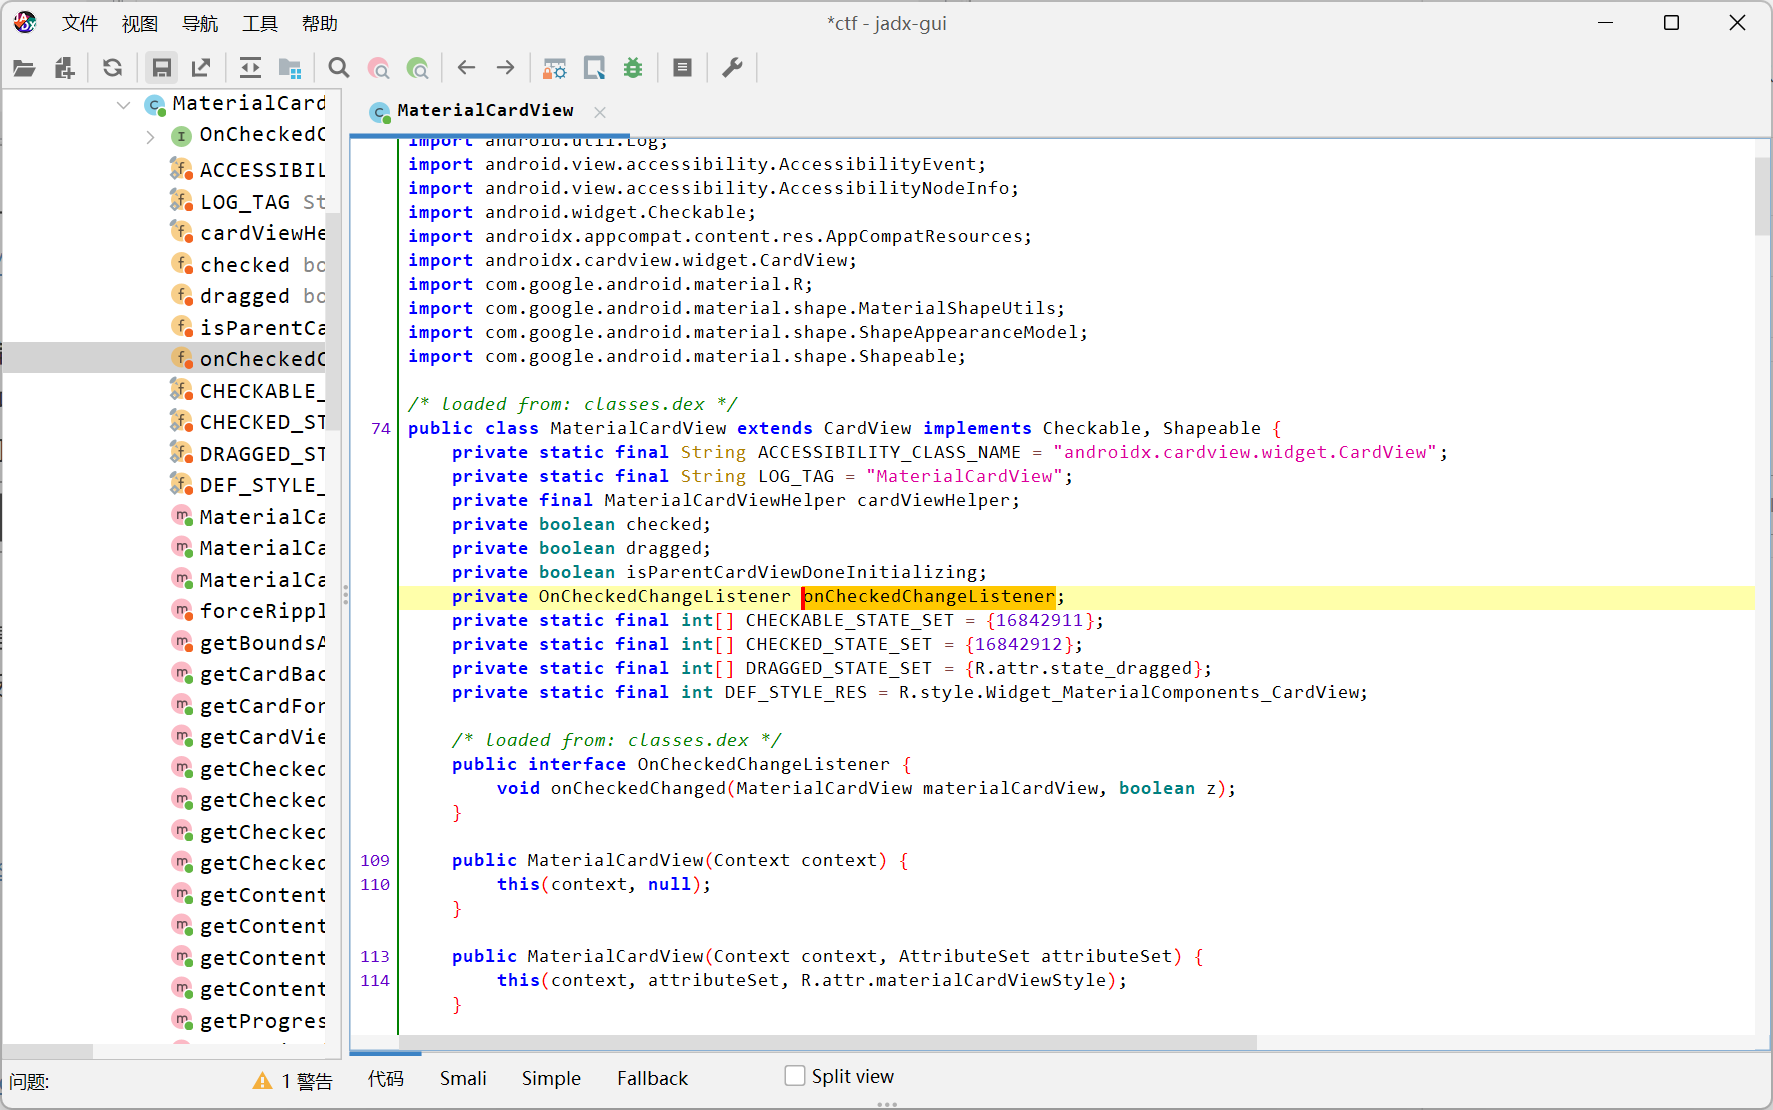Enable the Split view checkbox
Viewport: 1773px width, 1110px height.
tap(795, 1076)
